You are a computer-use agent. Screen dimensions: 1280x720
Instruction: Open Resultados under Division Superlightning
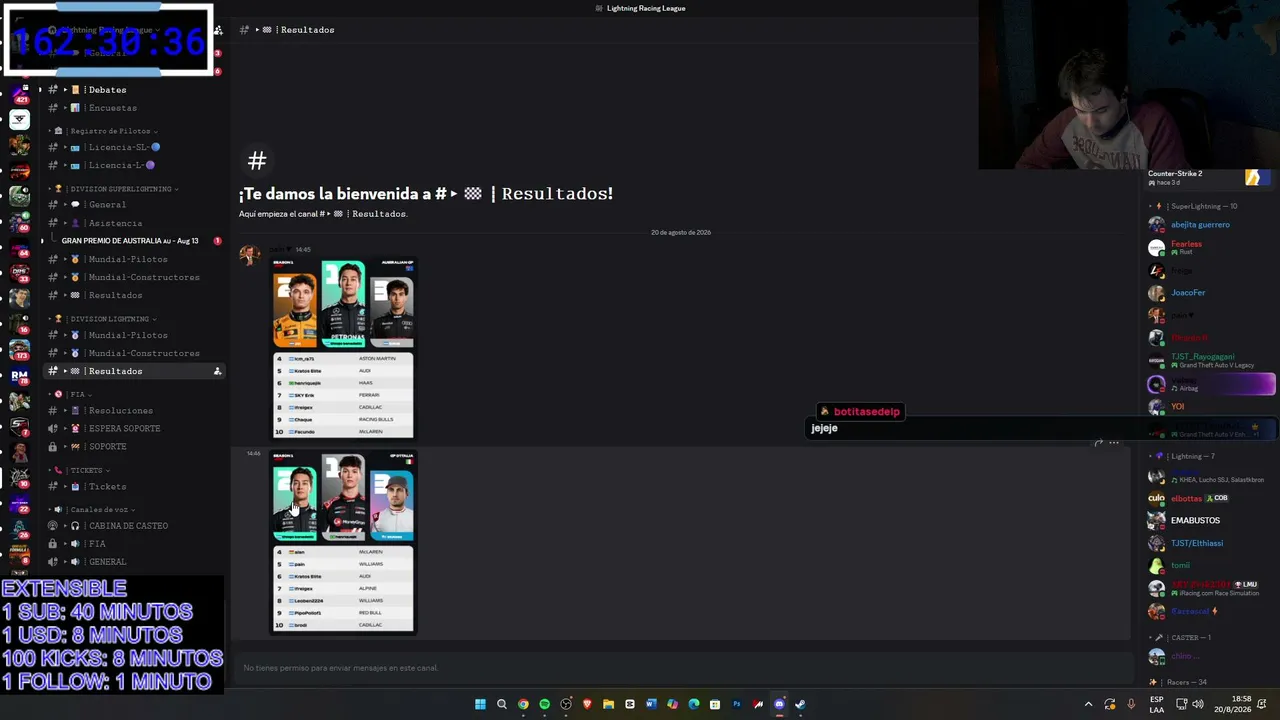point(133,295)
